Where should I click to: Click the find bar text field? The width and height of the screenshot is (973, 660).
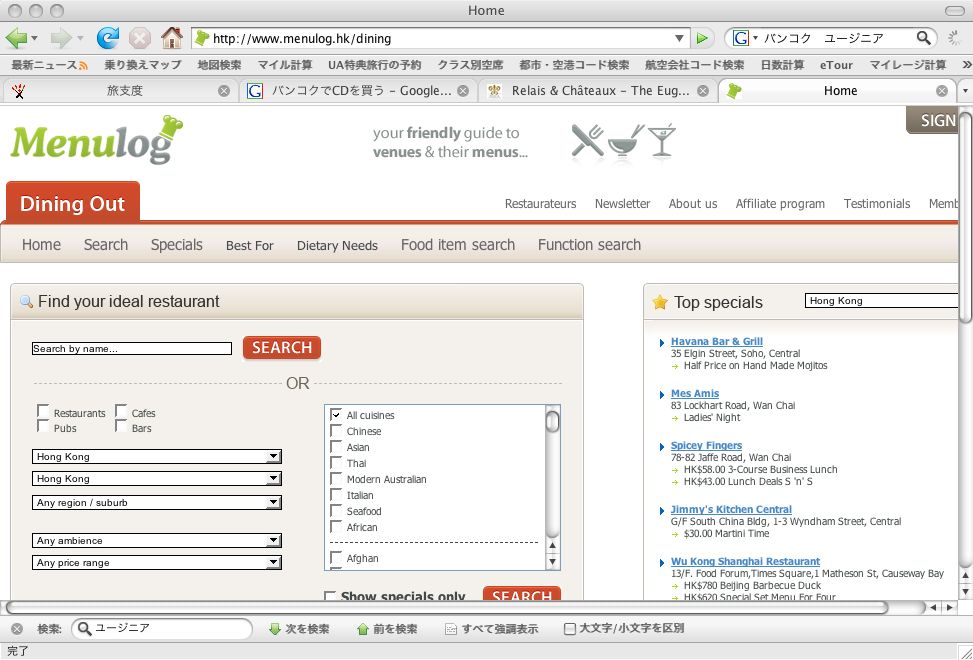tap(161, 629)
